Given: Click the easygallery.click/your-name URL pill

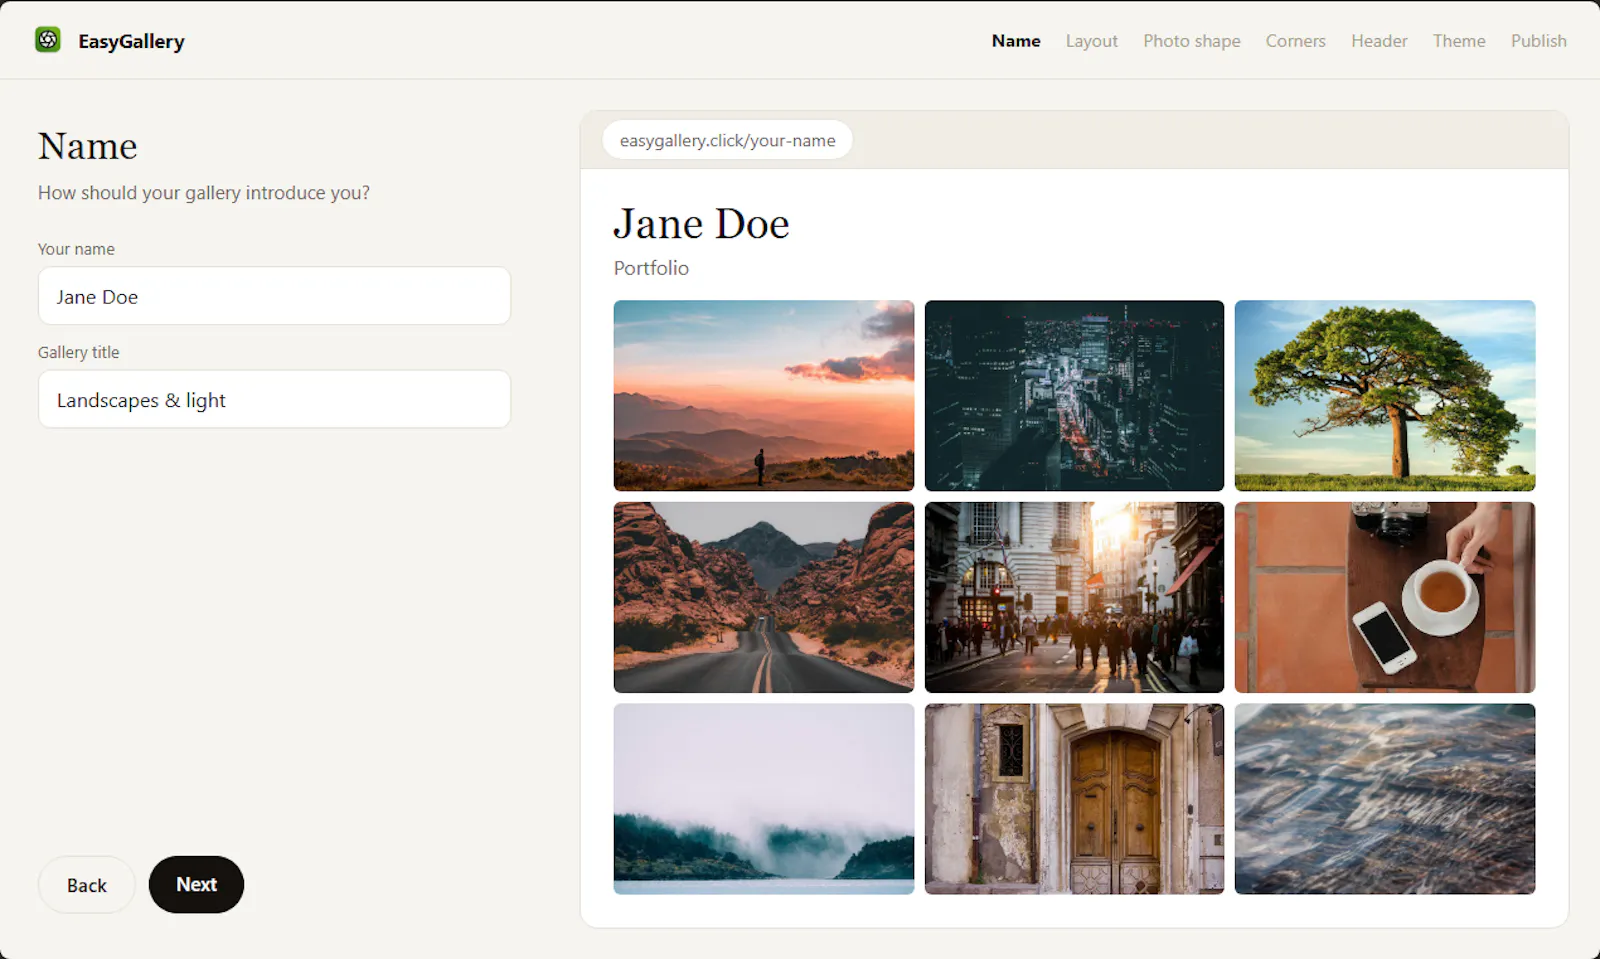Looking at the screenshot, I should tap(727, 140).
